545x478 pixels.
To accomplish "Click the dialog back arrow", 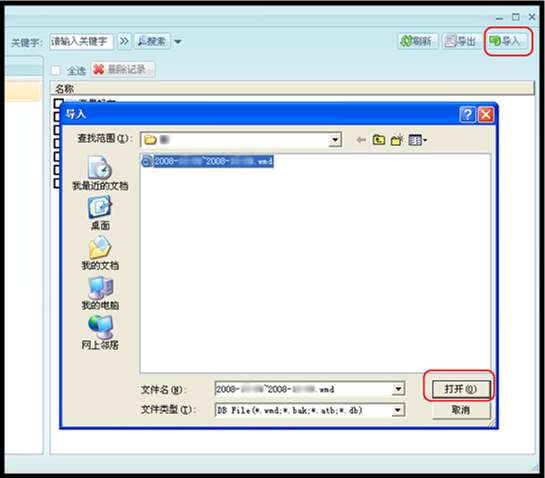I will pyautogui.click(x=361, y=140).
